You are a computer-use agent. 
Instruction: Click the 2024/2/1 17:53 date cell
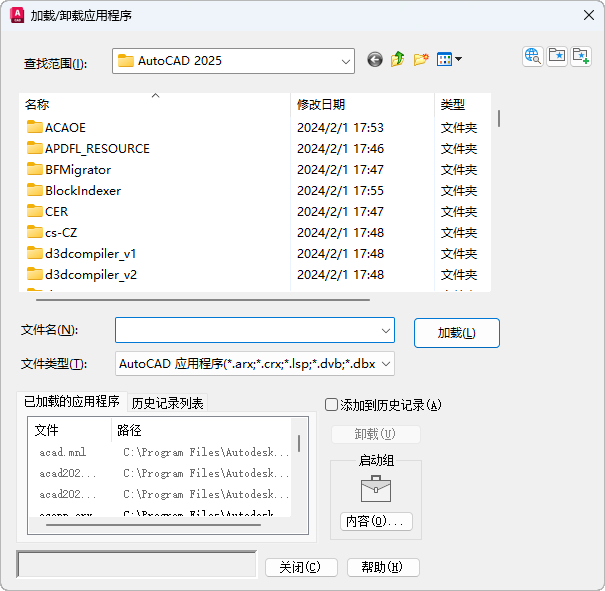click(340, 128)
